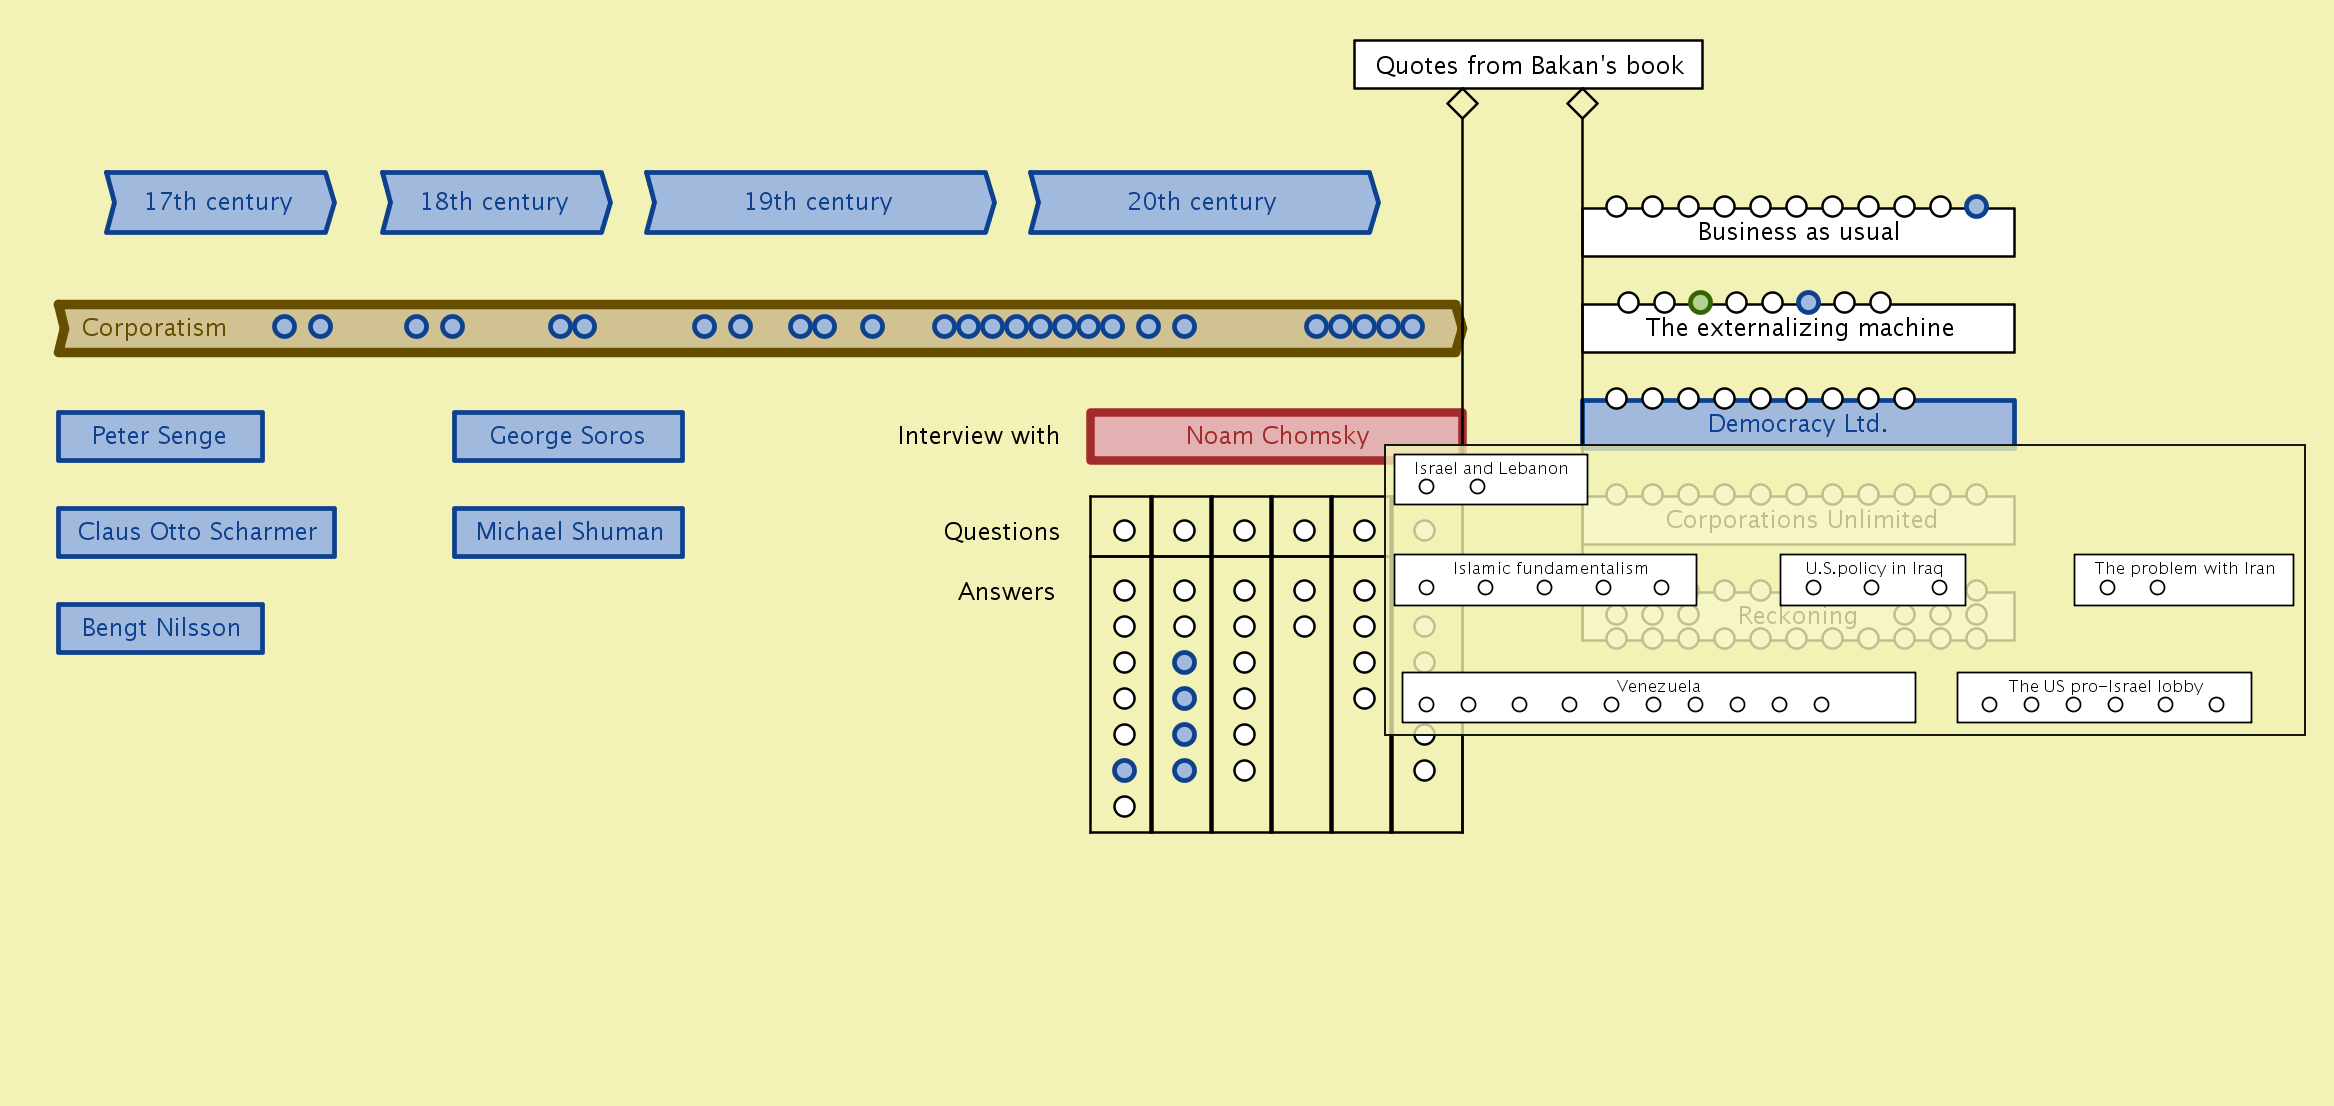Screen dimensions: 2334x1106
Task: Open the George Soros box
Action: [x=568, y=436]
